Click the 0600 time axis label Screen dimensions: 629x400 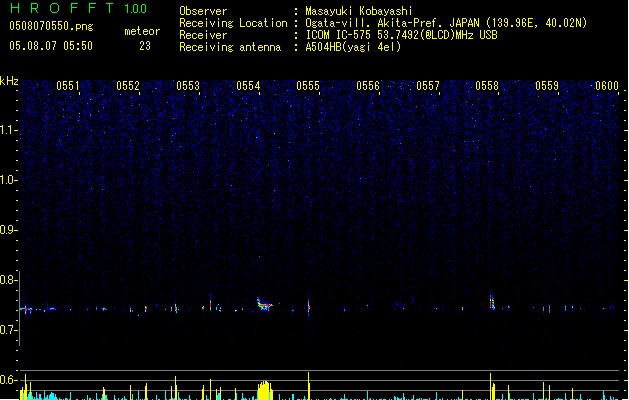coord(607,86)
